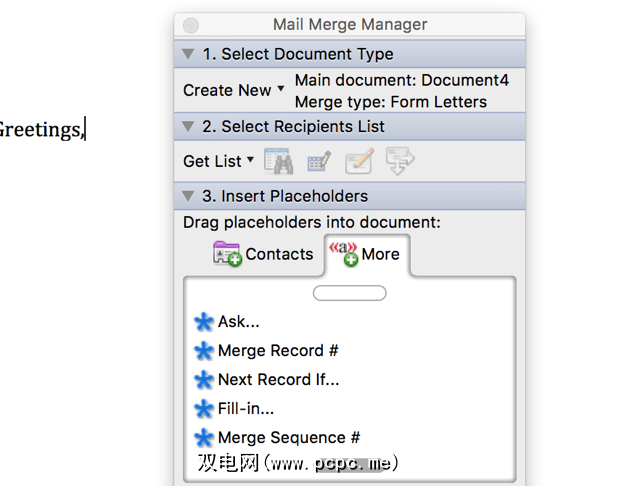Close the Mail Merge Manager window
Screen dimensions: 640x486
[191, 25]
